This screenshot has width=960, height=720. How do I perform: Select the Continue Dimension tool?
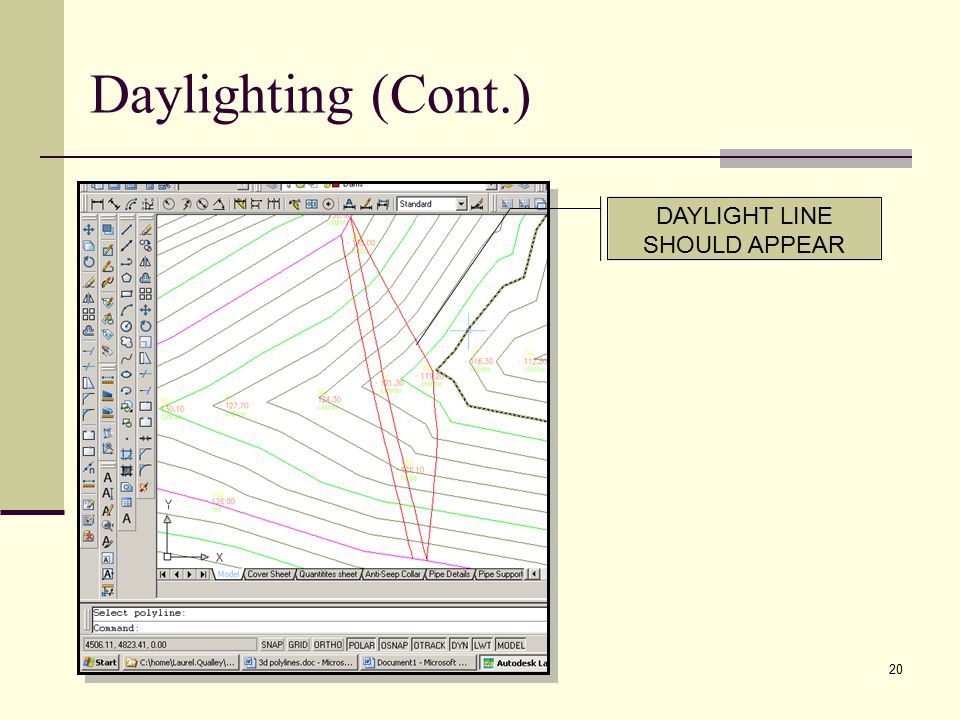273,204
